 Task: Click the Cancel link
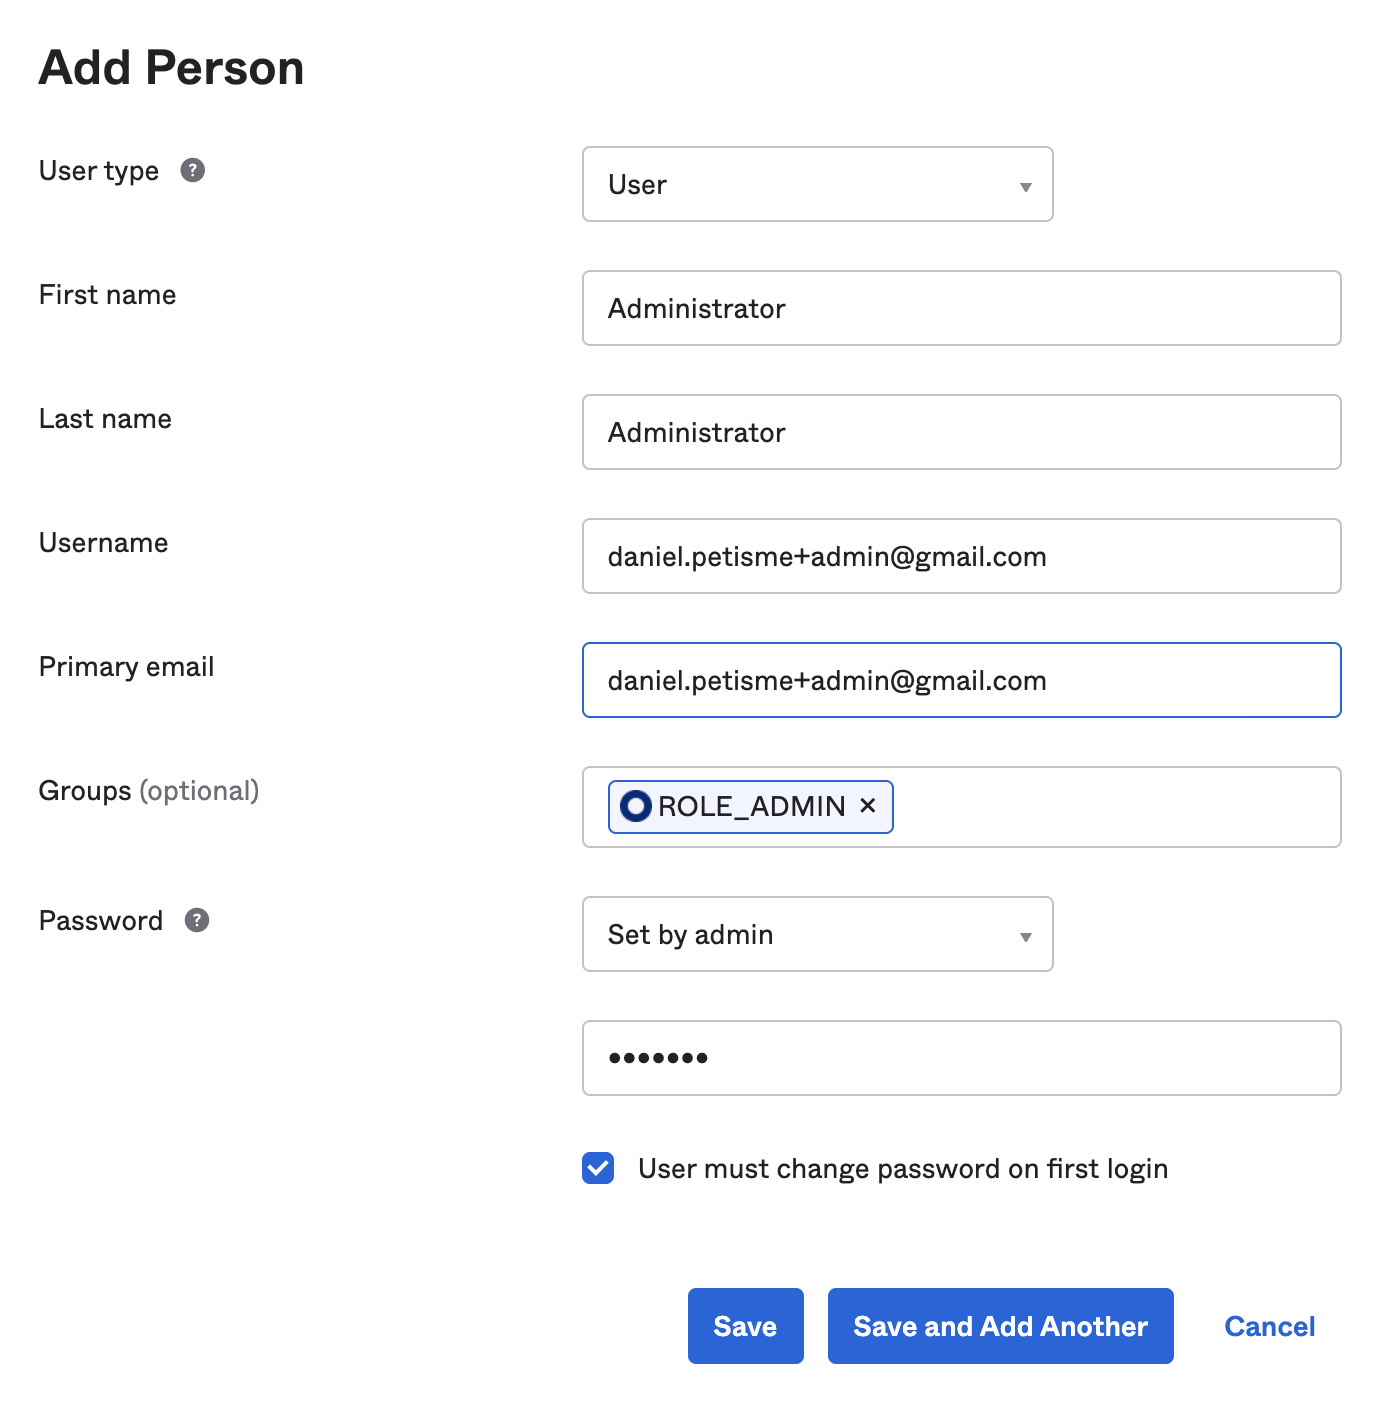coord(1269,1326)
